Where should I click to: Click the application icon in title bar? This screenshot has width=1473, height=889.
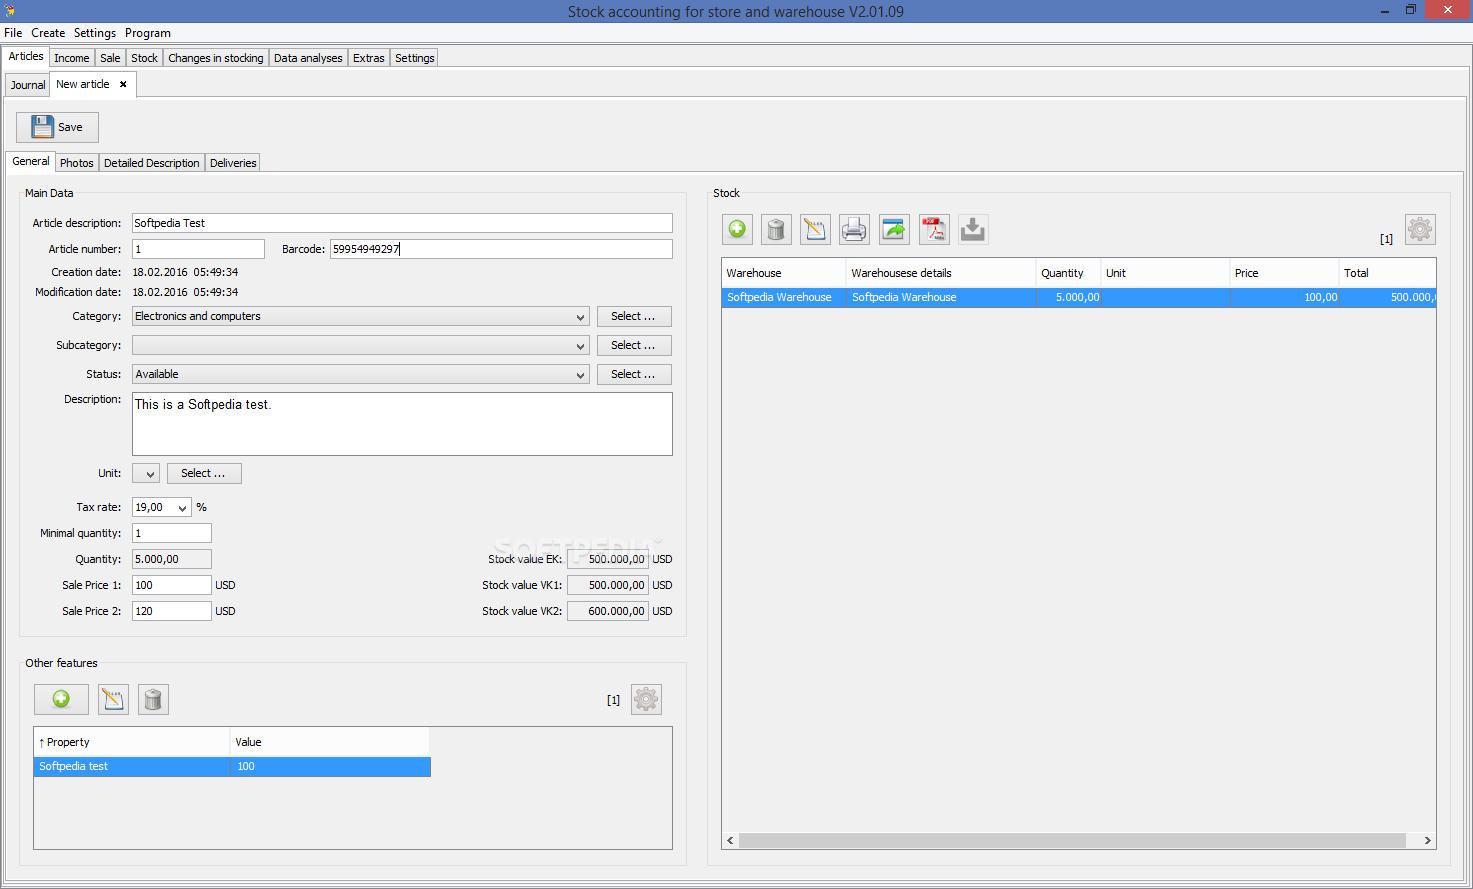[9, 11]
